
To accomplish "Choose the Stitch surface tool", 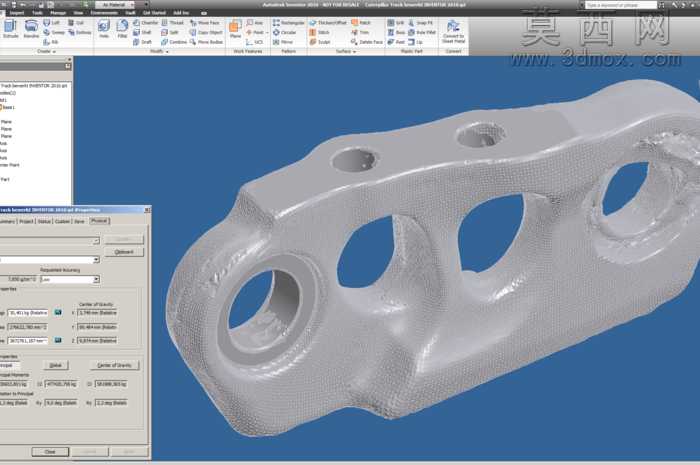I will point(320,33).
